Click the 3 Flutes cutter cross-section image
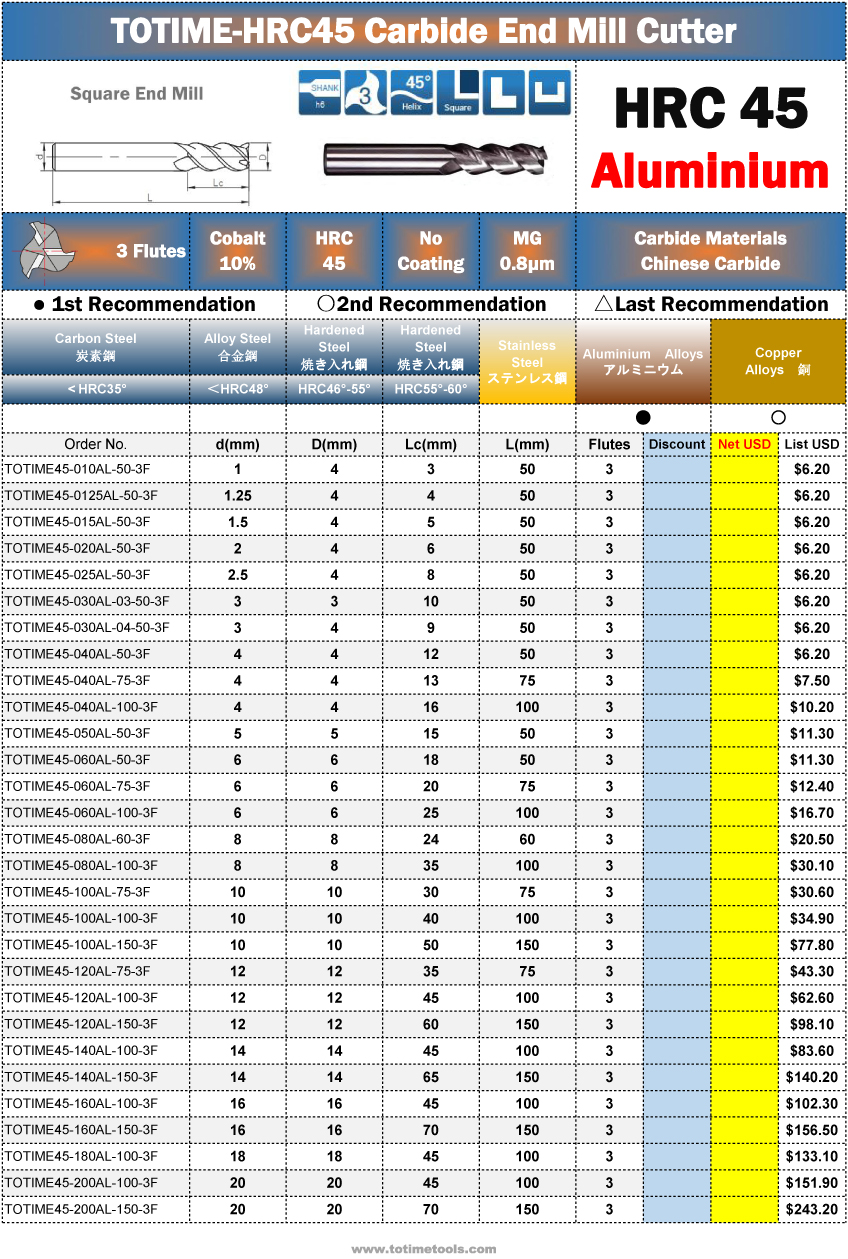This screenshot has height=1259, width=848. tap(47, 250)
